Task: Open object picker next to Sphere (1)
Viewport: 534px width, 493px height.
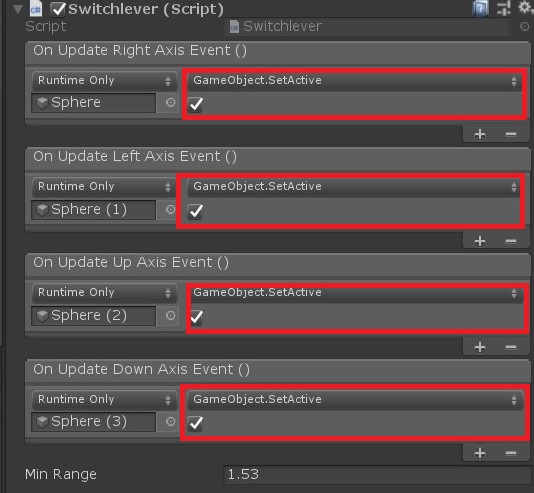Action: tap(170, 209)
